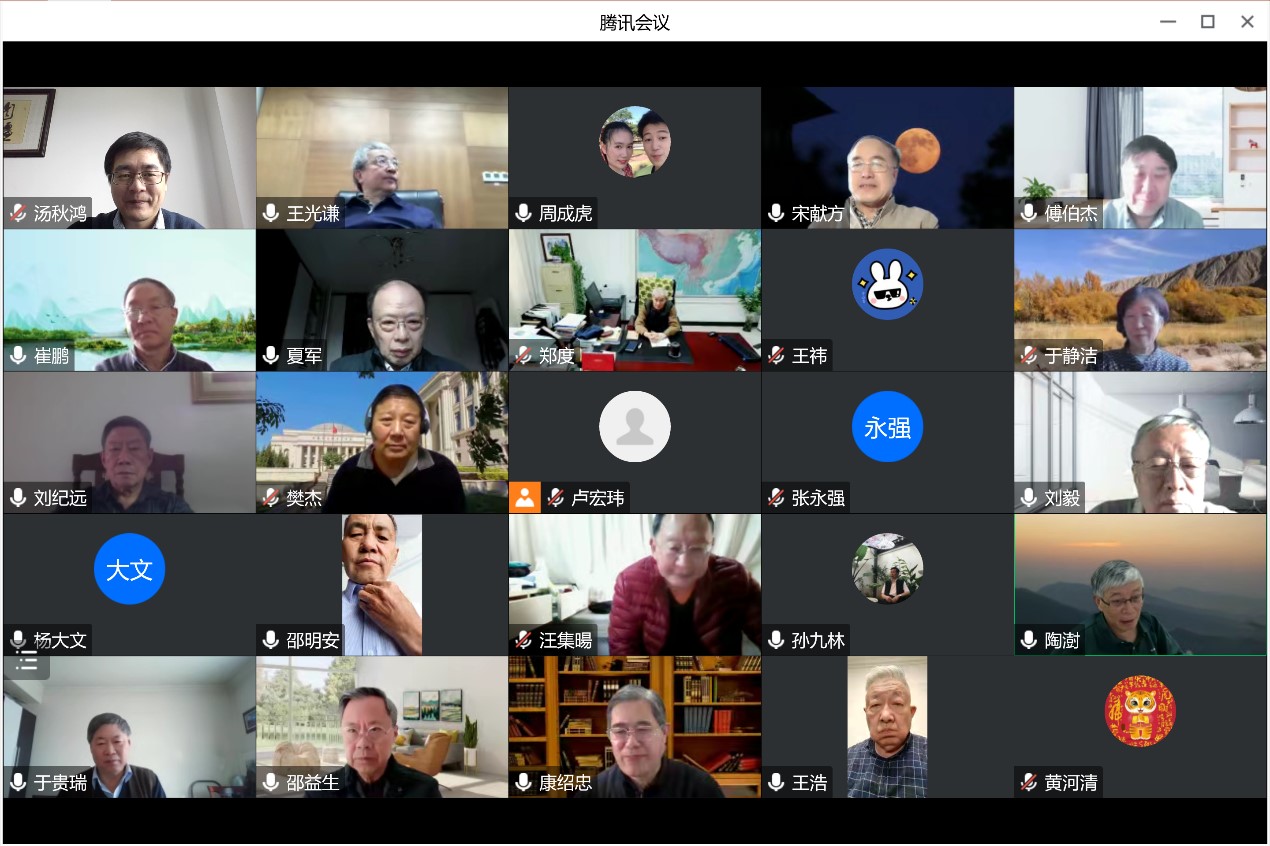The height and width of the screenshot is (846, 1270).
Task: Click the name label 傅伯杰
Action: [1071, 213]
